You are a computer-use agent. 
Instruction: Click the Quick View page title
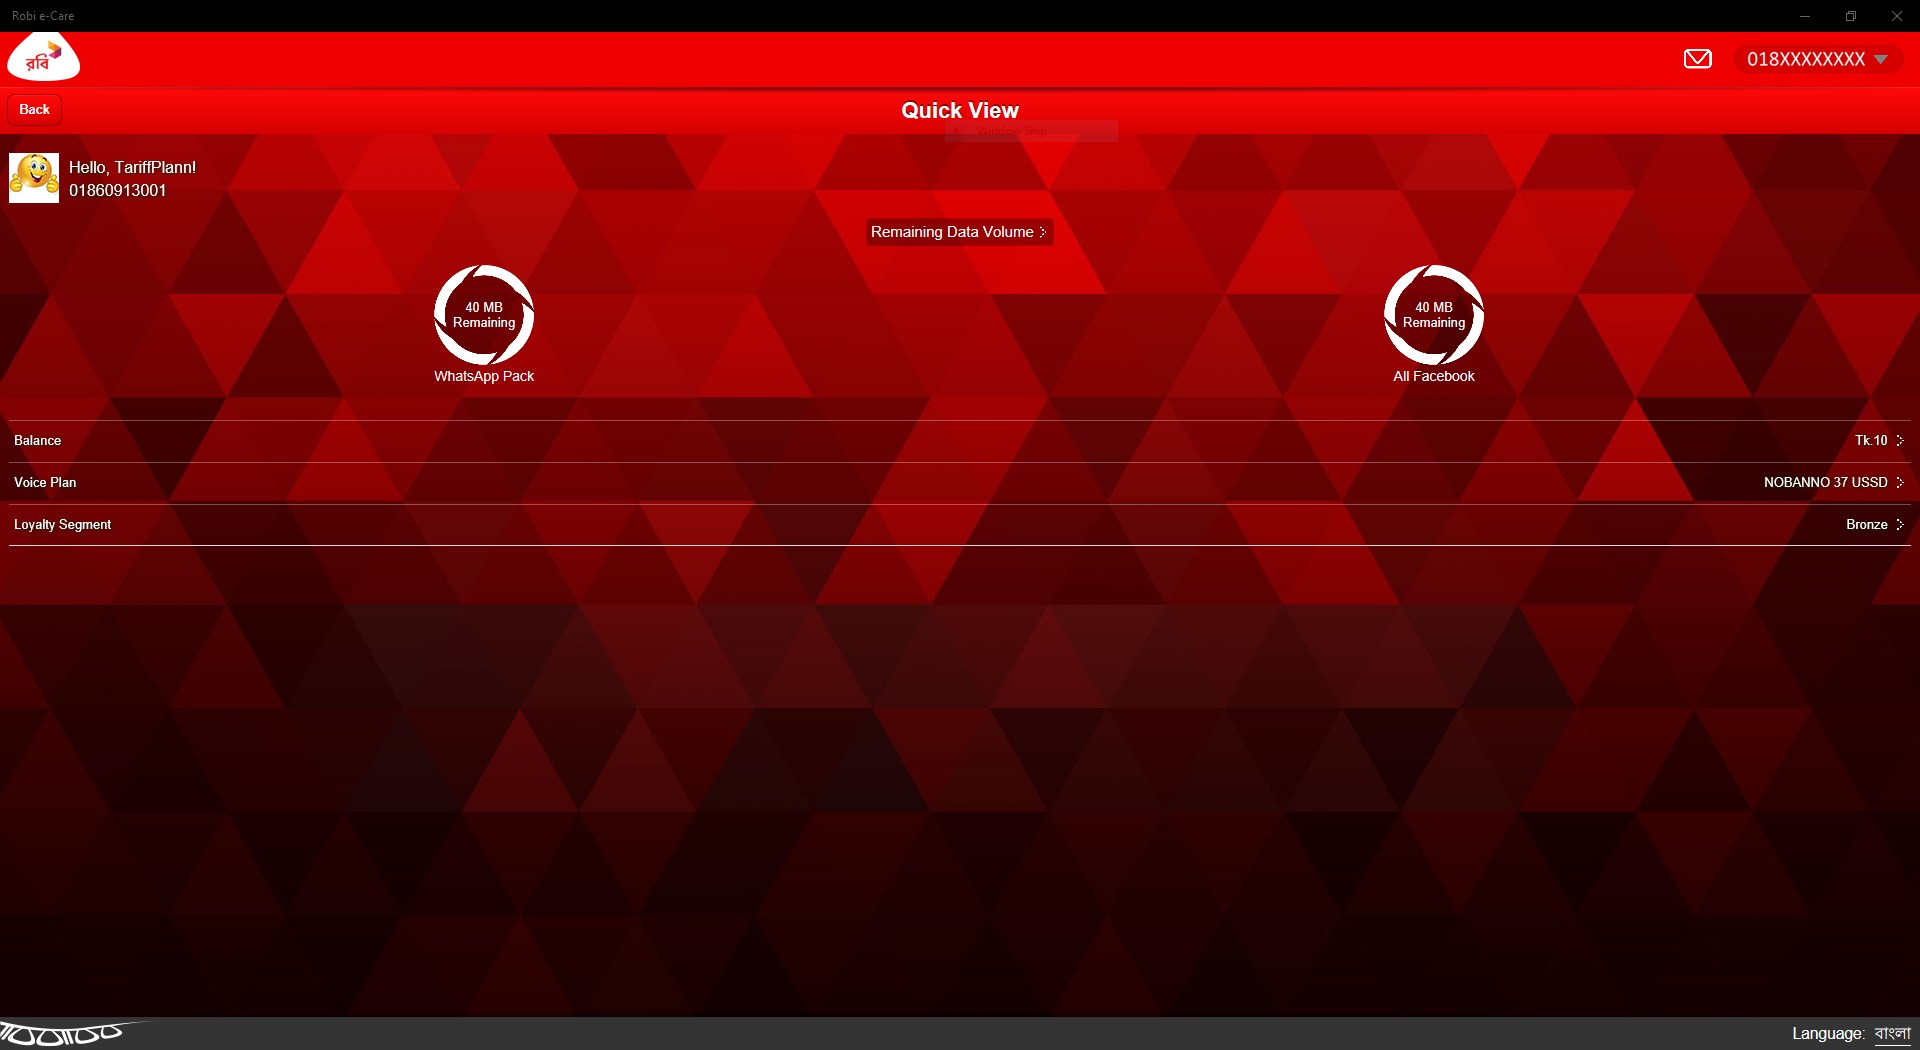pos(960,110)
